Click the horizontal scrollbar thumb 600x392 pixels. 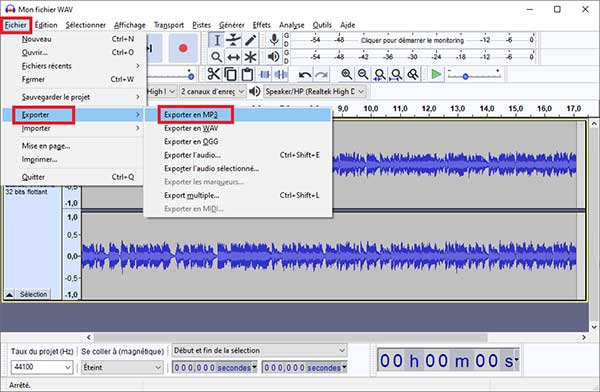click(x=291, y=337)
